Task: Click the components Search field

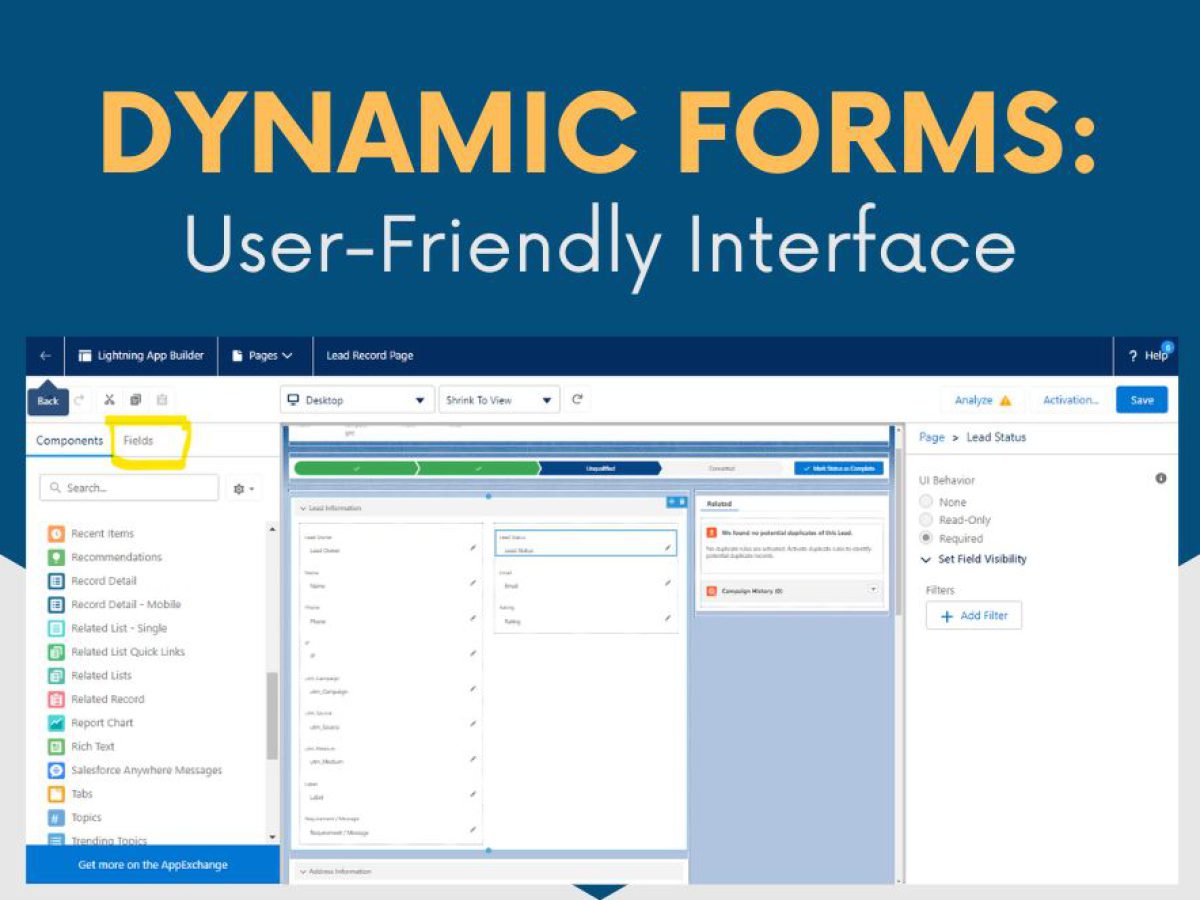Action: [129, 488]
